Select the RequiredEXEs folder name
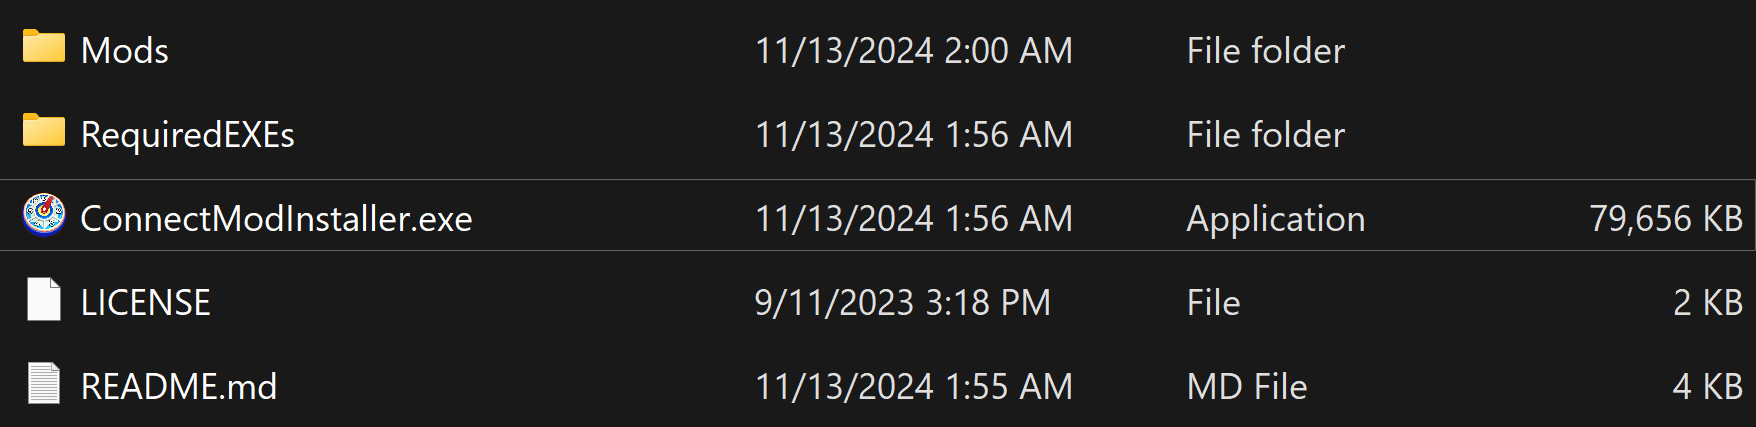The width and height of the screenshot is (1756, 427). [x=187, y=135]
